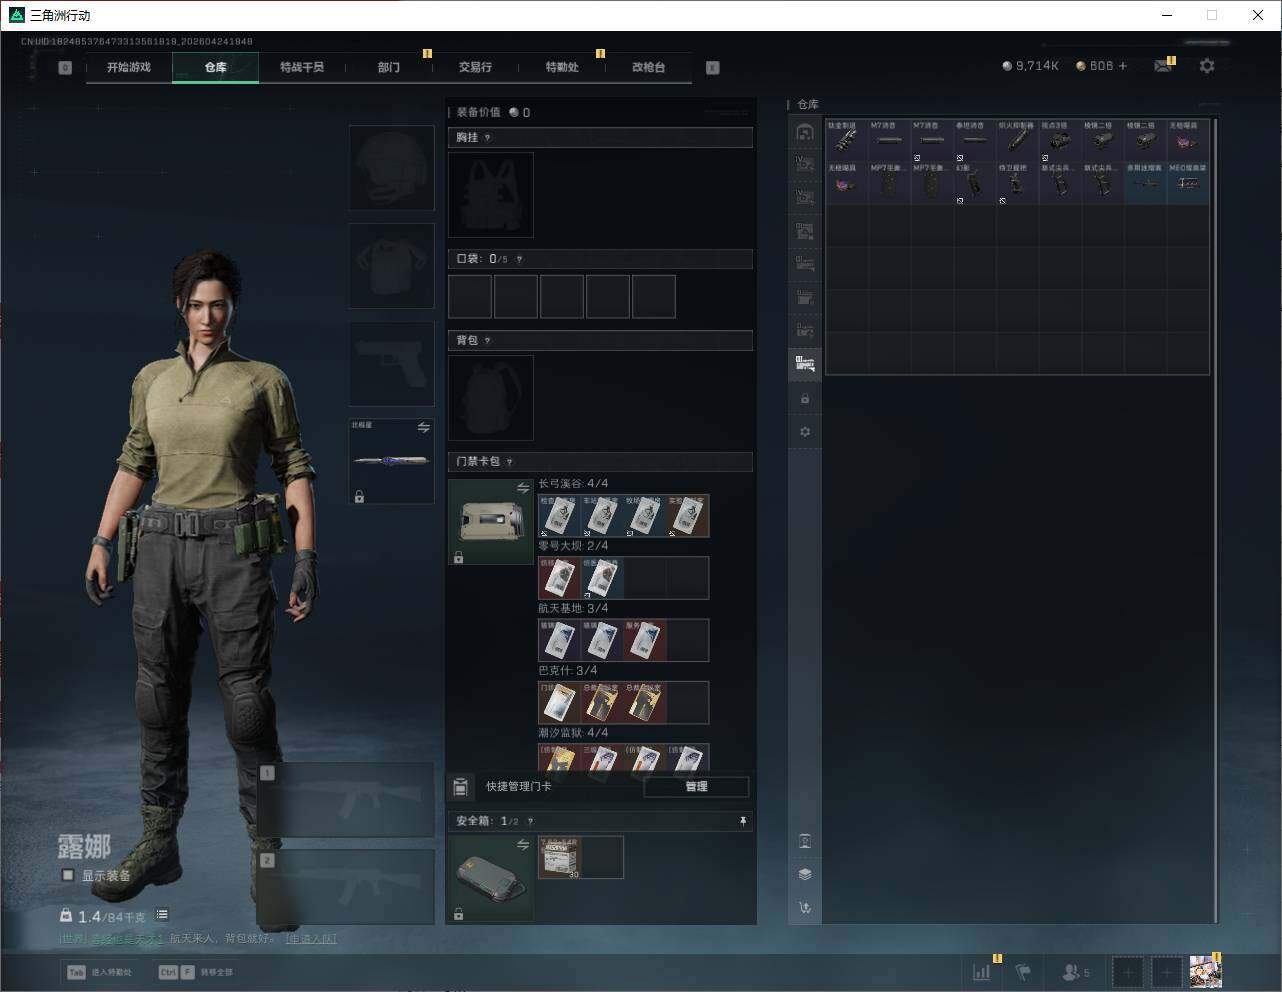Select the secure container thumbnail
The height and width of the screenshot is (992, 1282).
click(491, 879)
